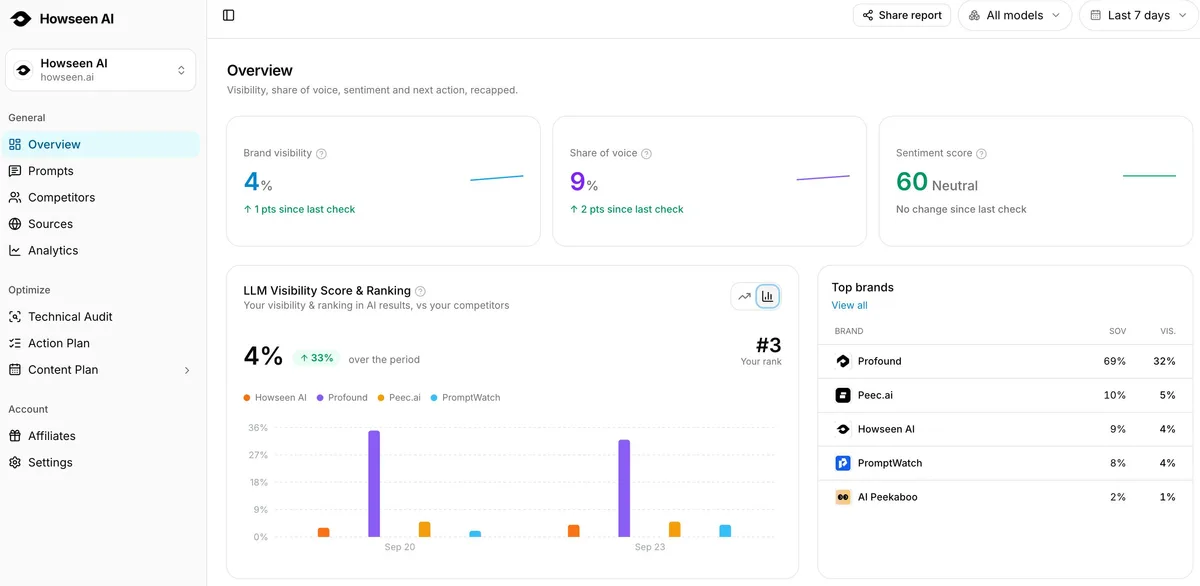
Task: Click the Sentiment score help icon
Action: pos(981,154)
